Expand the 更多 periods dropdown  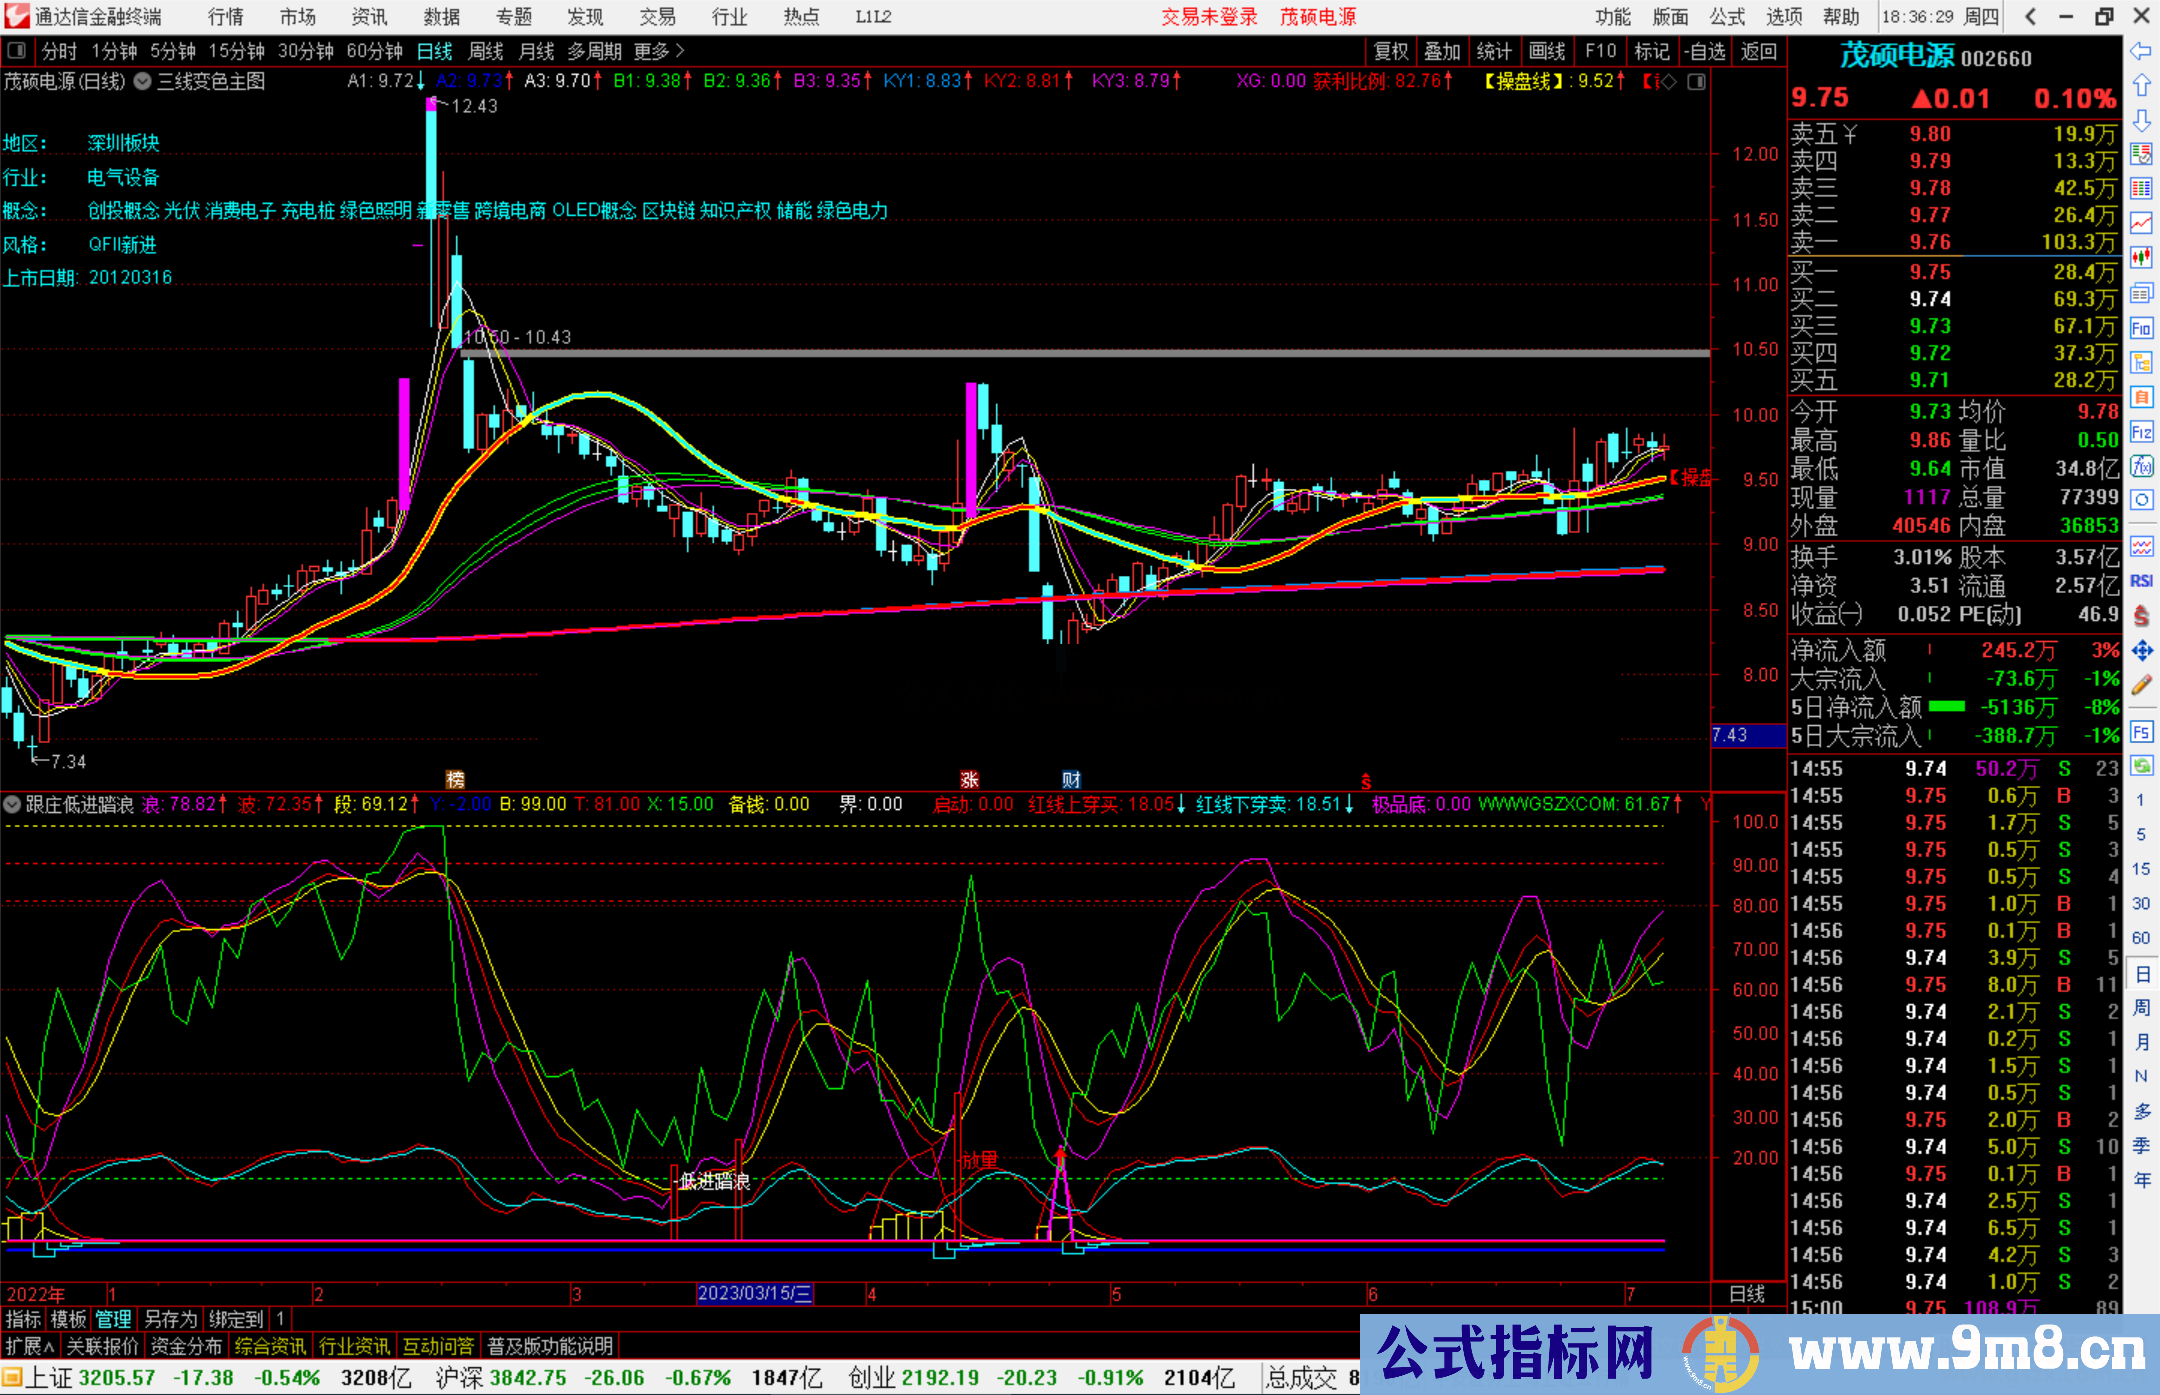pyautogui.click(x=659, y=51)
